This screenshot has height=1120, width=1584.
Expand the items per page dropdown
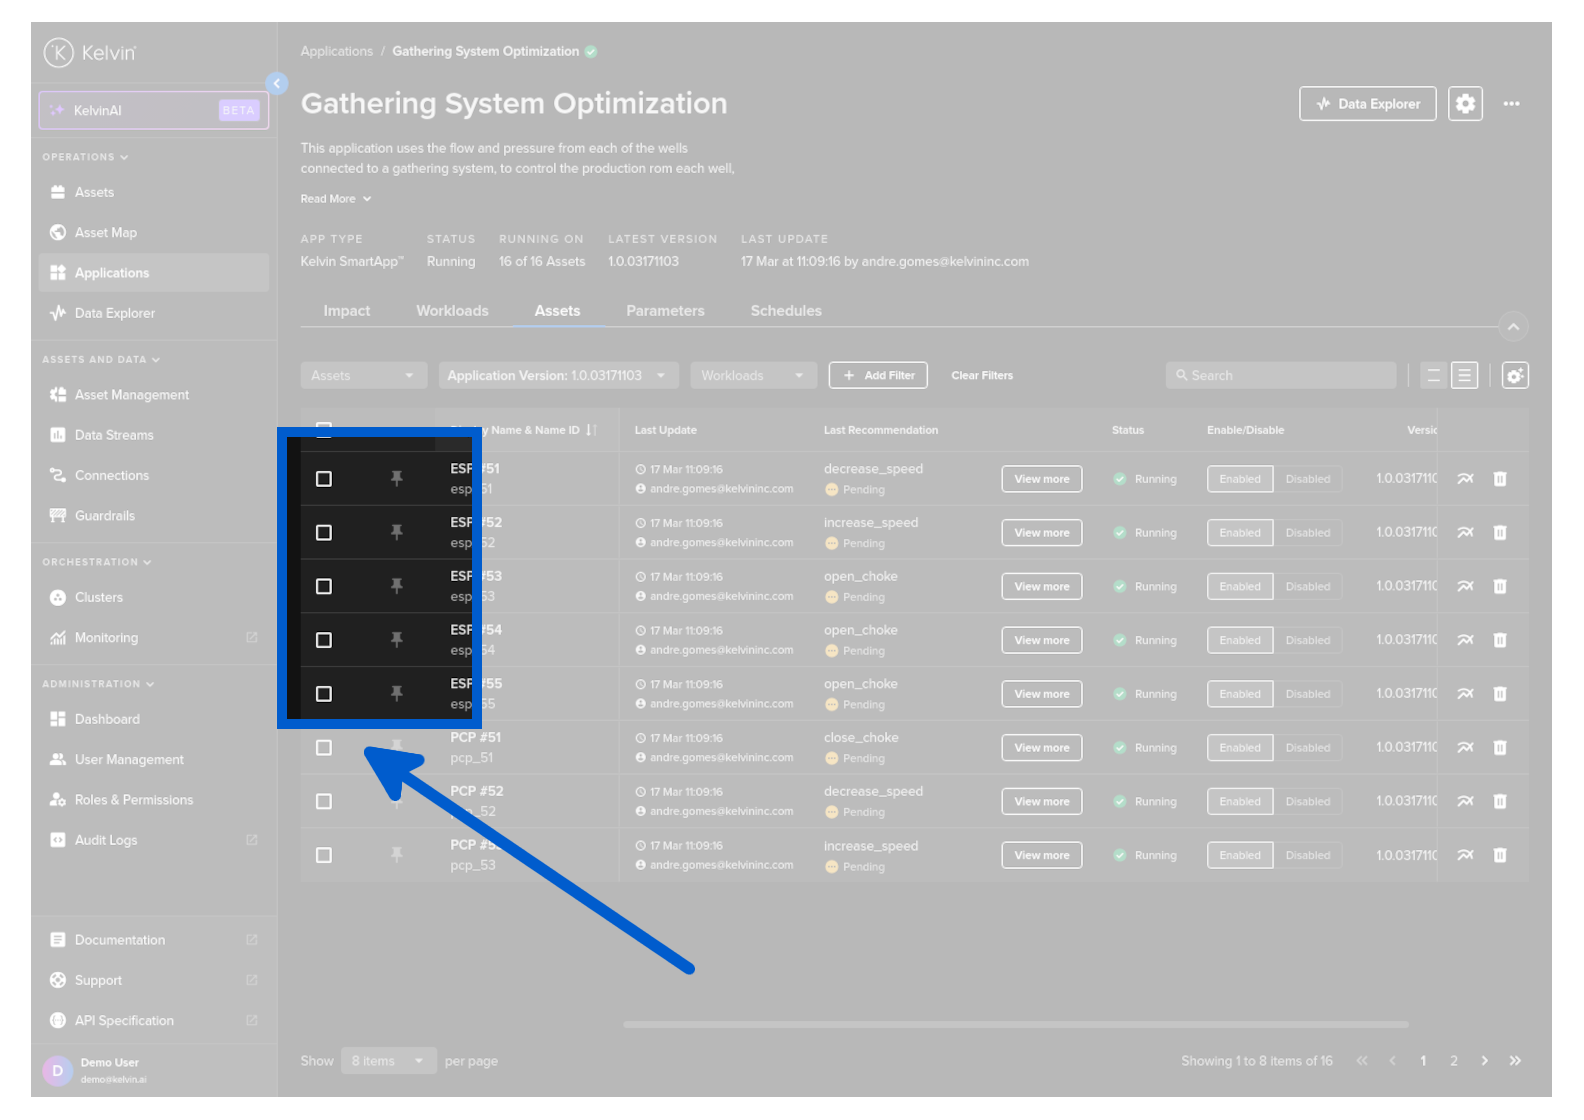[387, 1061]
